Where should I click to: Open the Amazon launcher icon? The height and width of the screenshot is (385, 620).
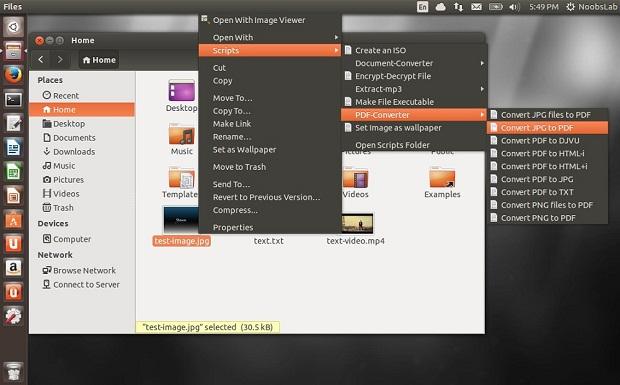click(x=13, y=268)
